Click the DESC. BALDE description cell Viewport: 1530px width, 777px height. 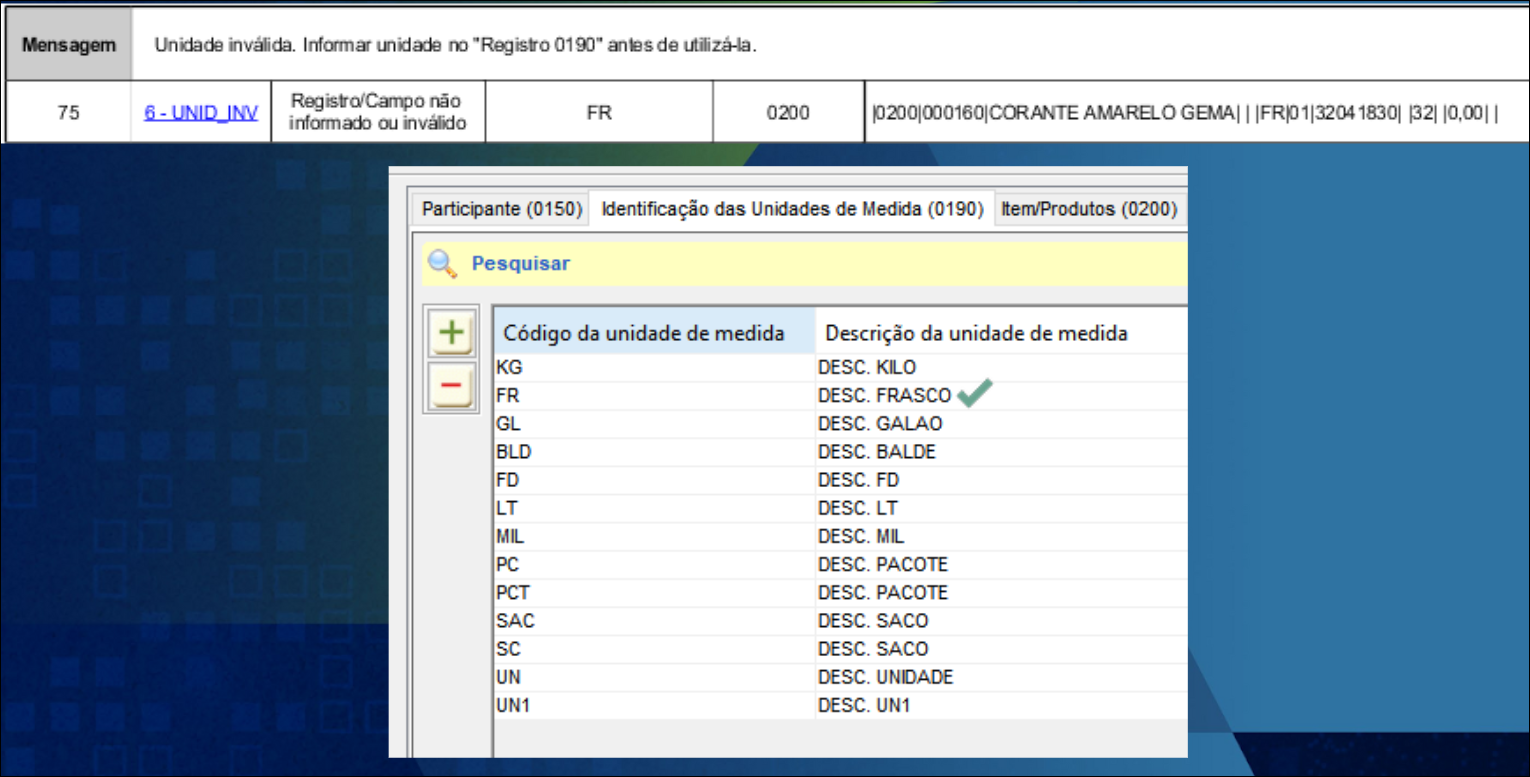tap(1001, 452)
